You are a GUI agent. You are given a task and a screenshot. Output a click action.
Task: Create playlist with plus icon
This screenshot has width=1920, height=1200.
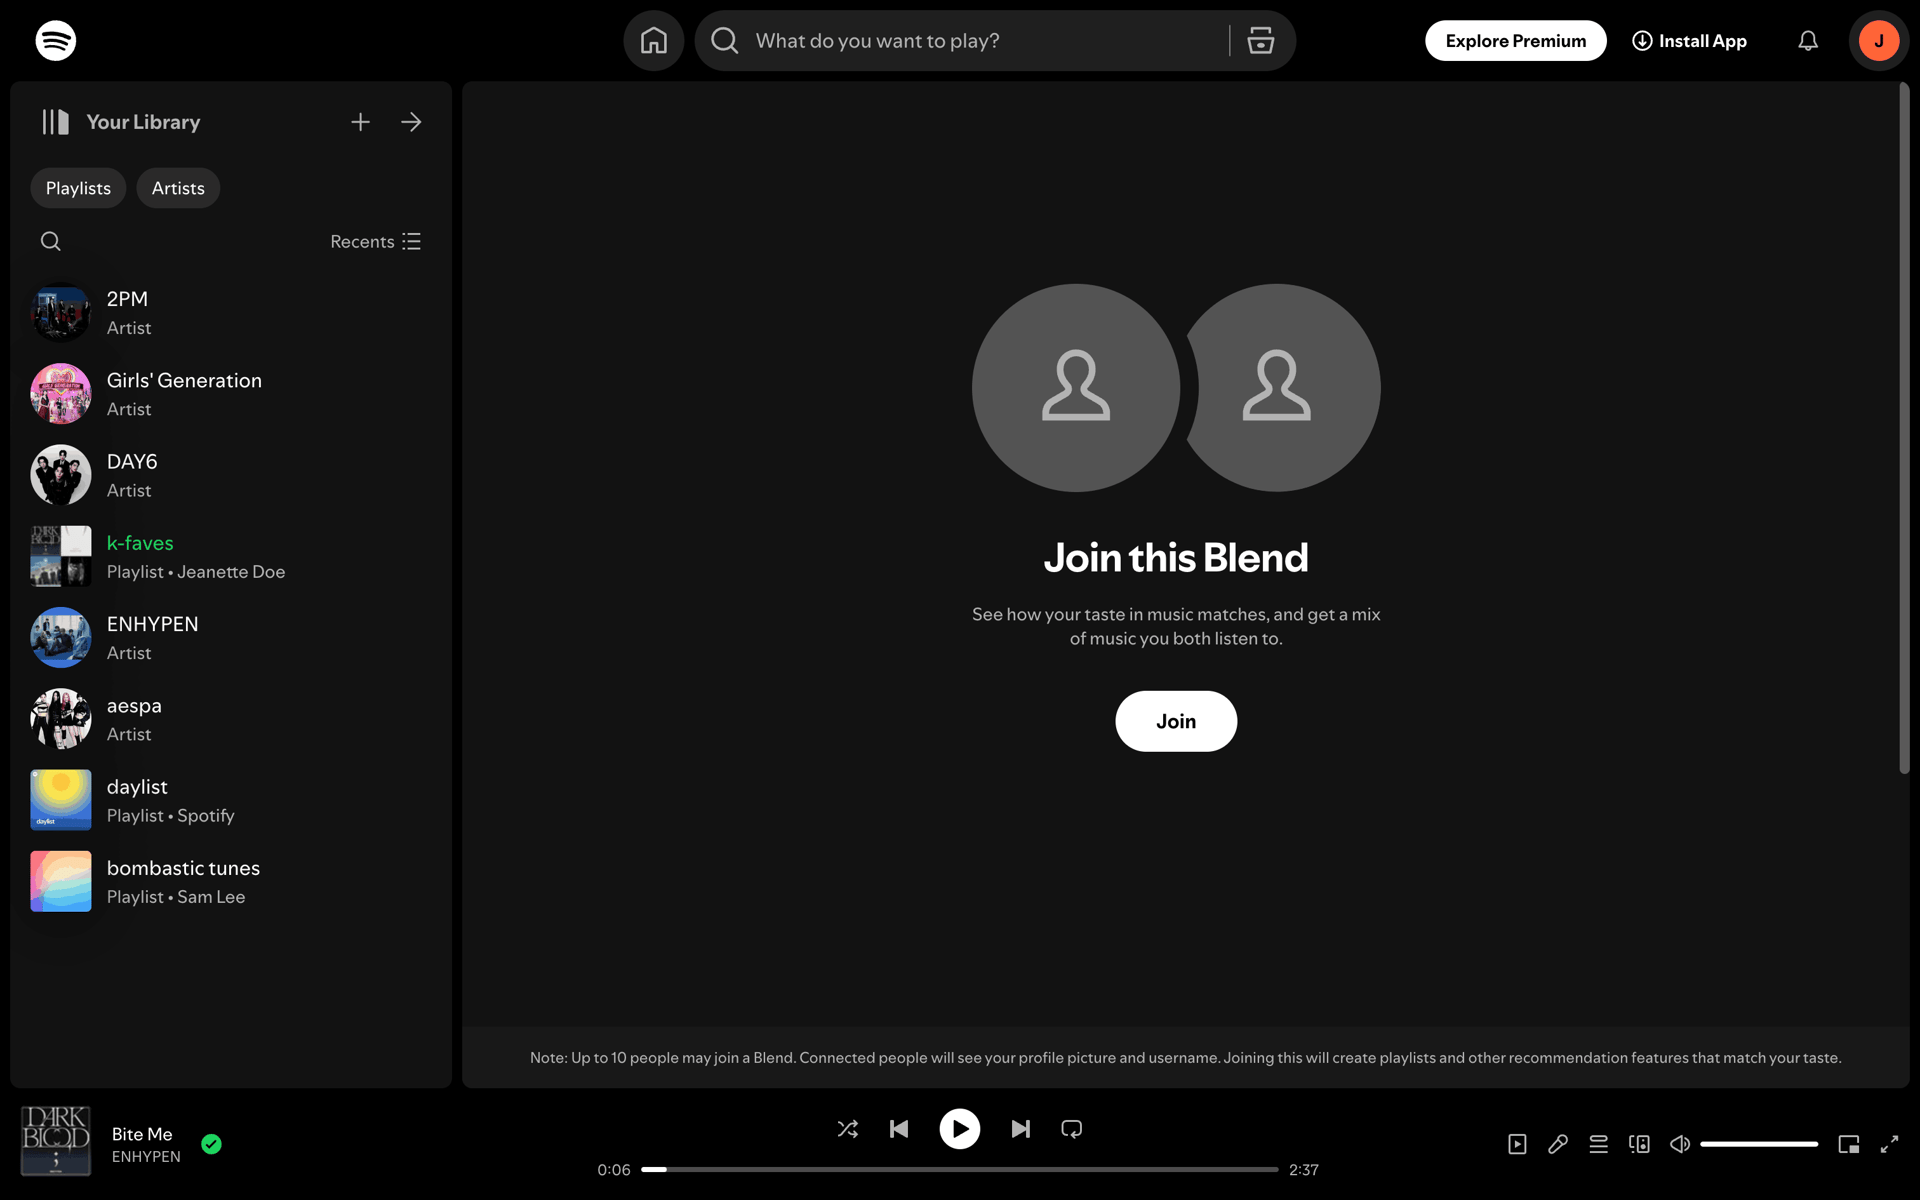click(x=361, y=122)
